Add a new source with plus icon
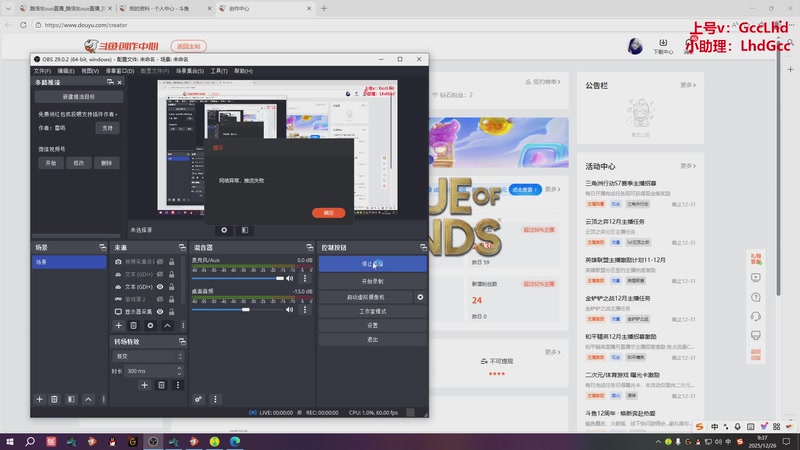The image size is (800, 450). tap(118, 326)
